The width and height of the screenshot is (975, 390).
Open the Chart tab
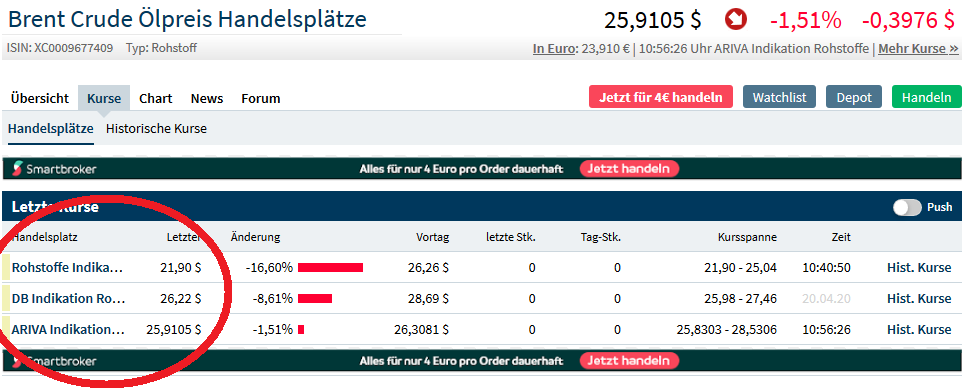pos(155,98)
